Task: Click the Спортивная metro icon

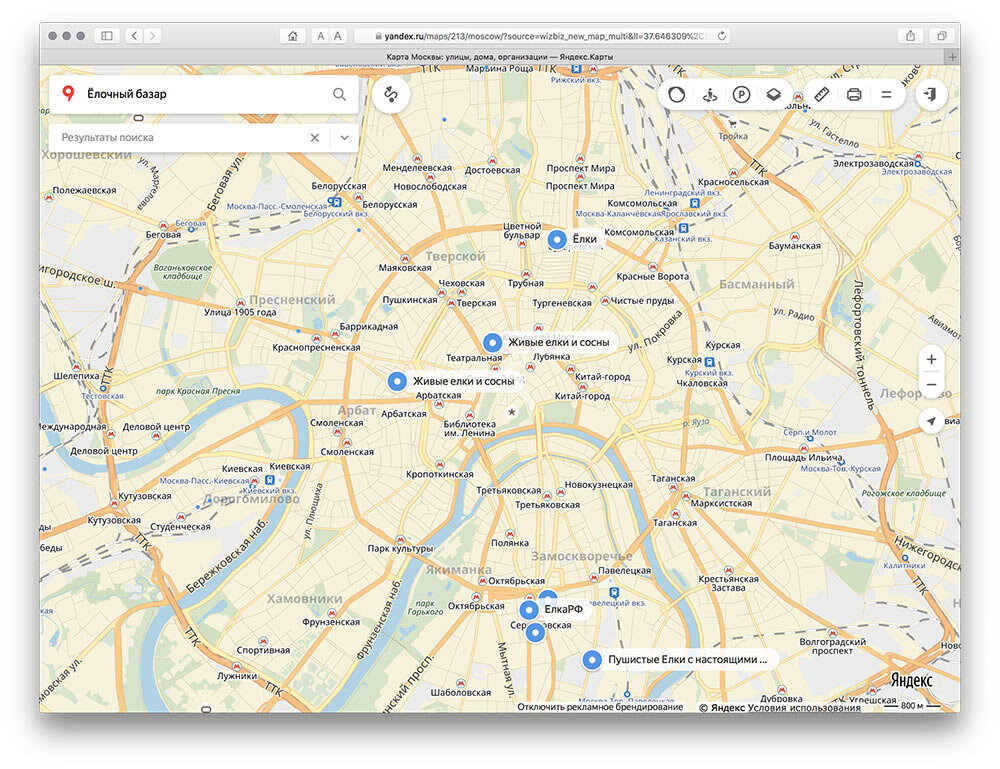Action: pos(263,640)
